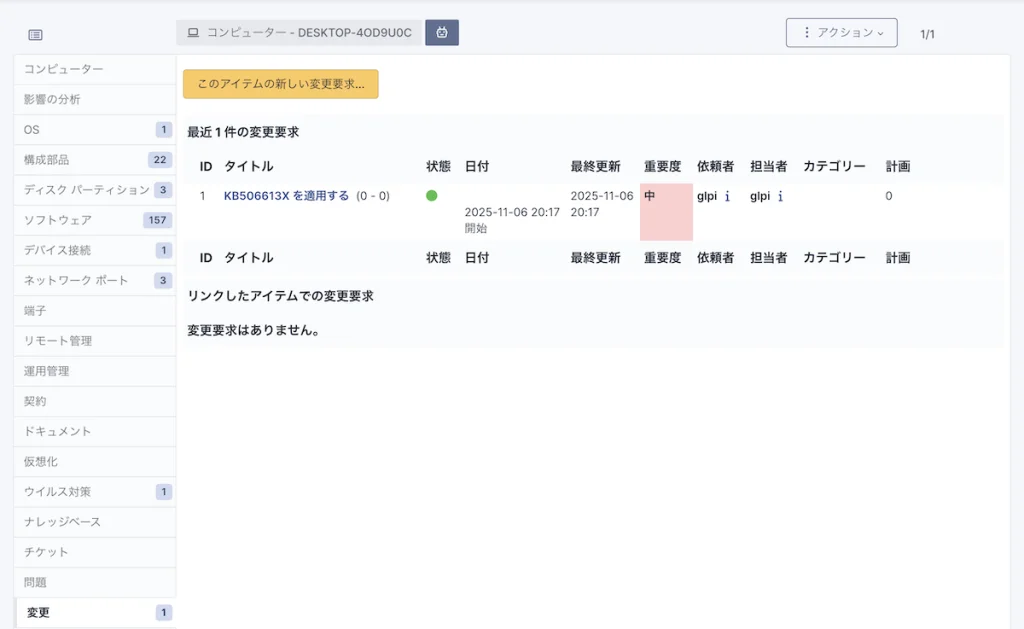Open 問題 tab

pyautogui.click(x=95, y=582)
